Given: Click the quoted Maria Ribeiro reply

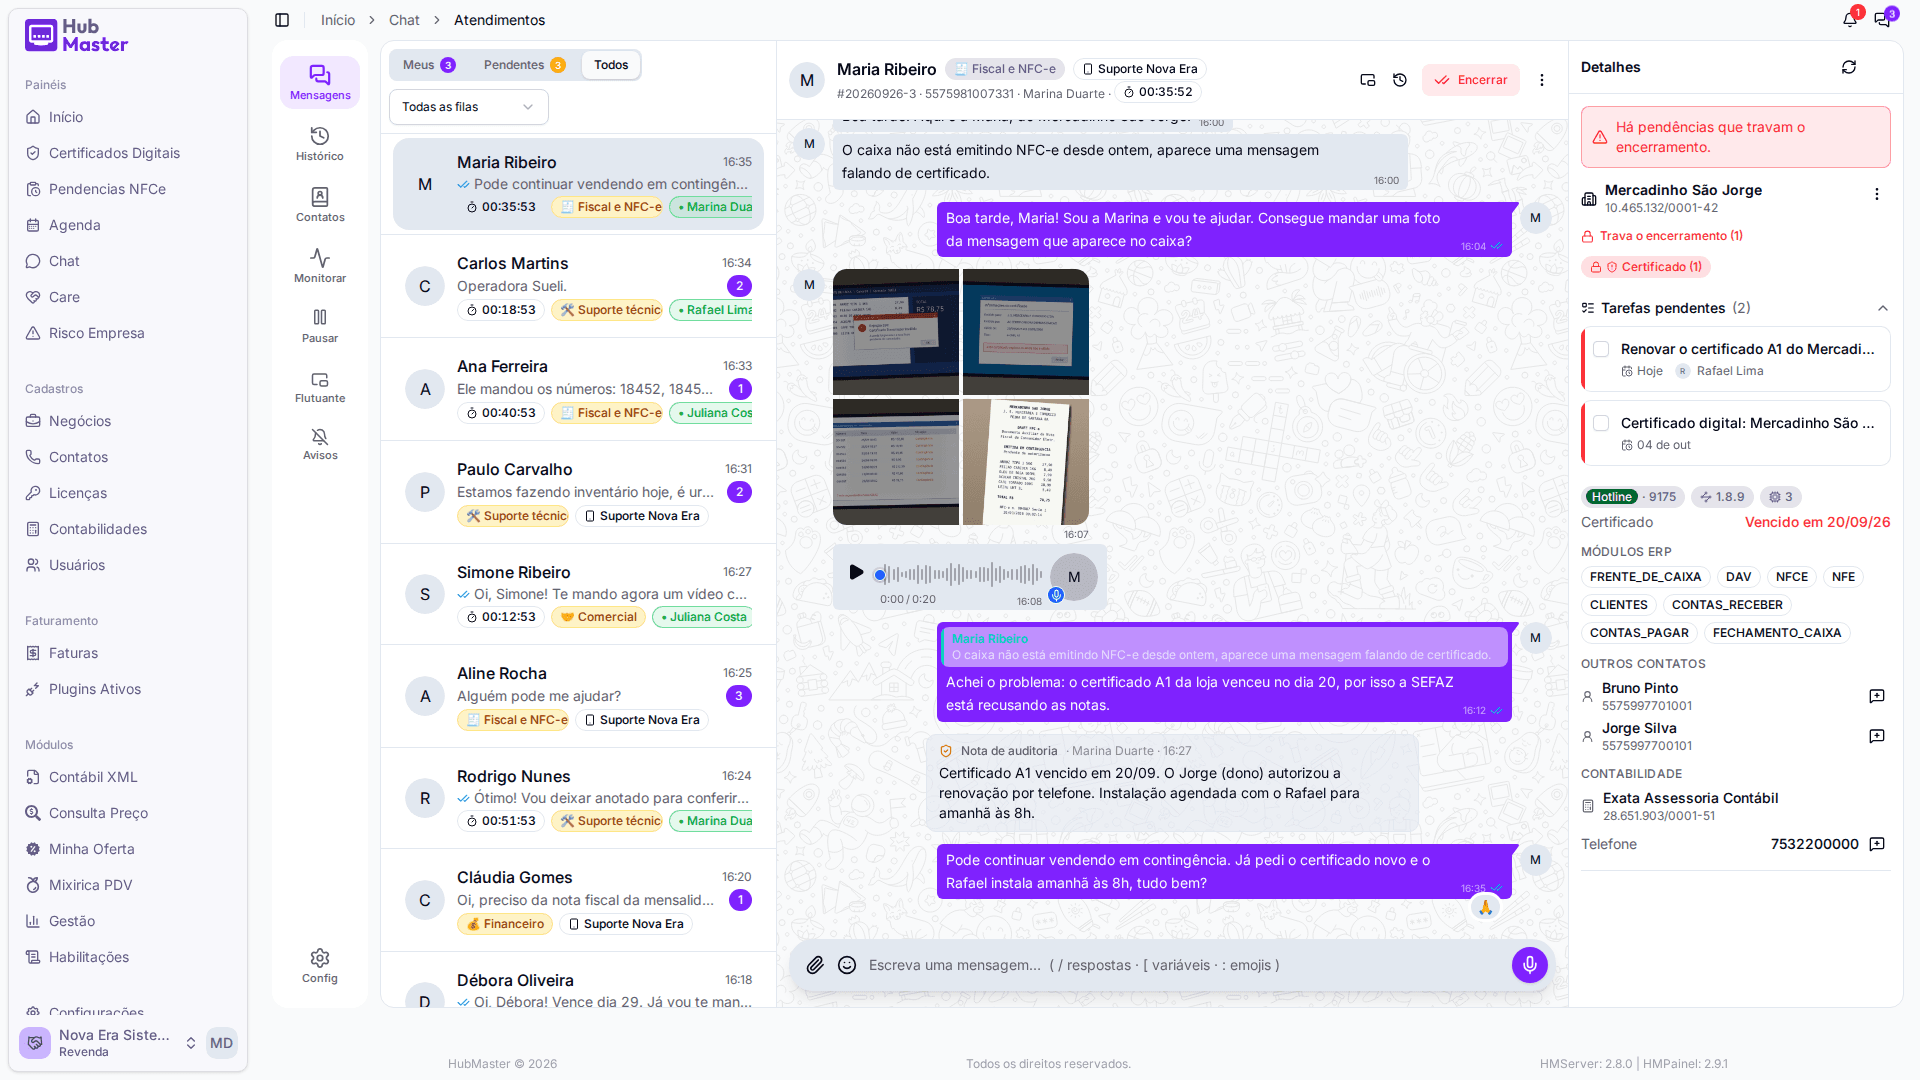Looking at the screenshot, I should point(1224,647).
